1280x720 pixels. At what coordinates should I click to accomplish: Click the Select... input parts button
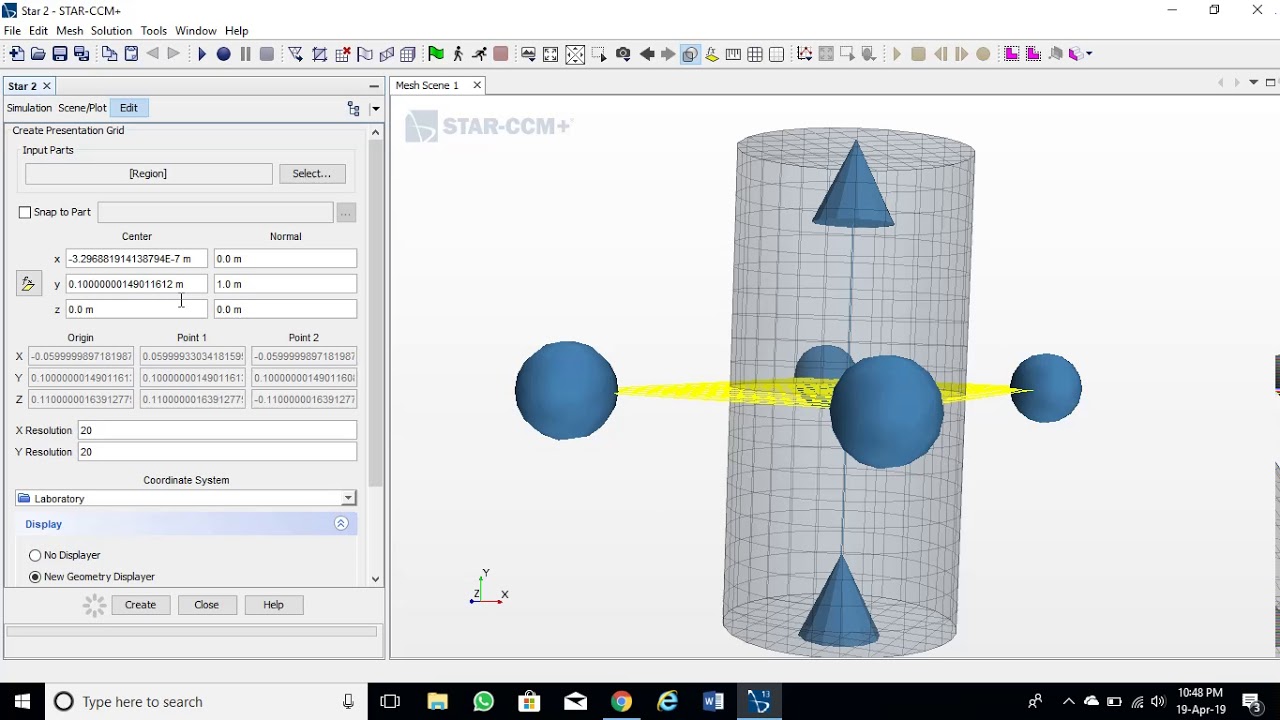[312, 174]
